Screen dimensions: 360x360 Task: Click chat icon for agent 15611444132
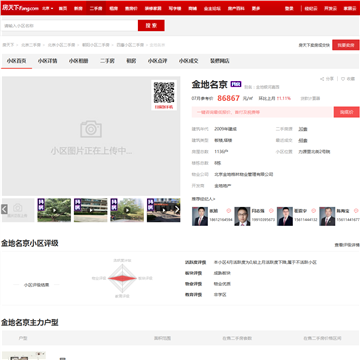point(313,211)
